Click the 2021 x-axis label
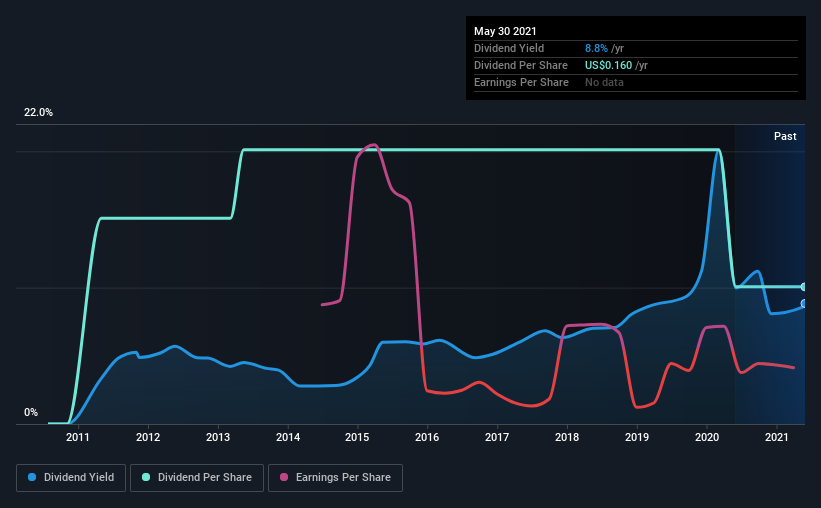 [776, 437]
